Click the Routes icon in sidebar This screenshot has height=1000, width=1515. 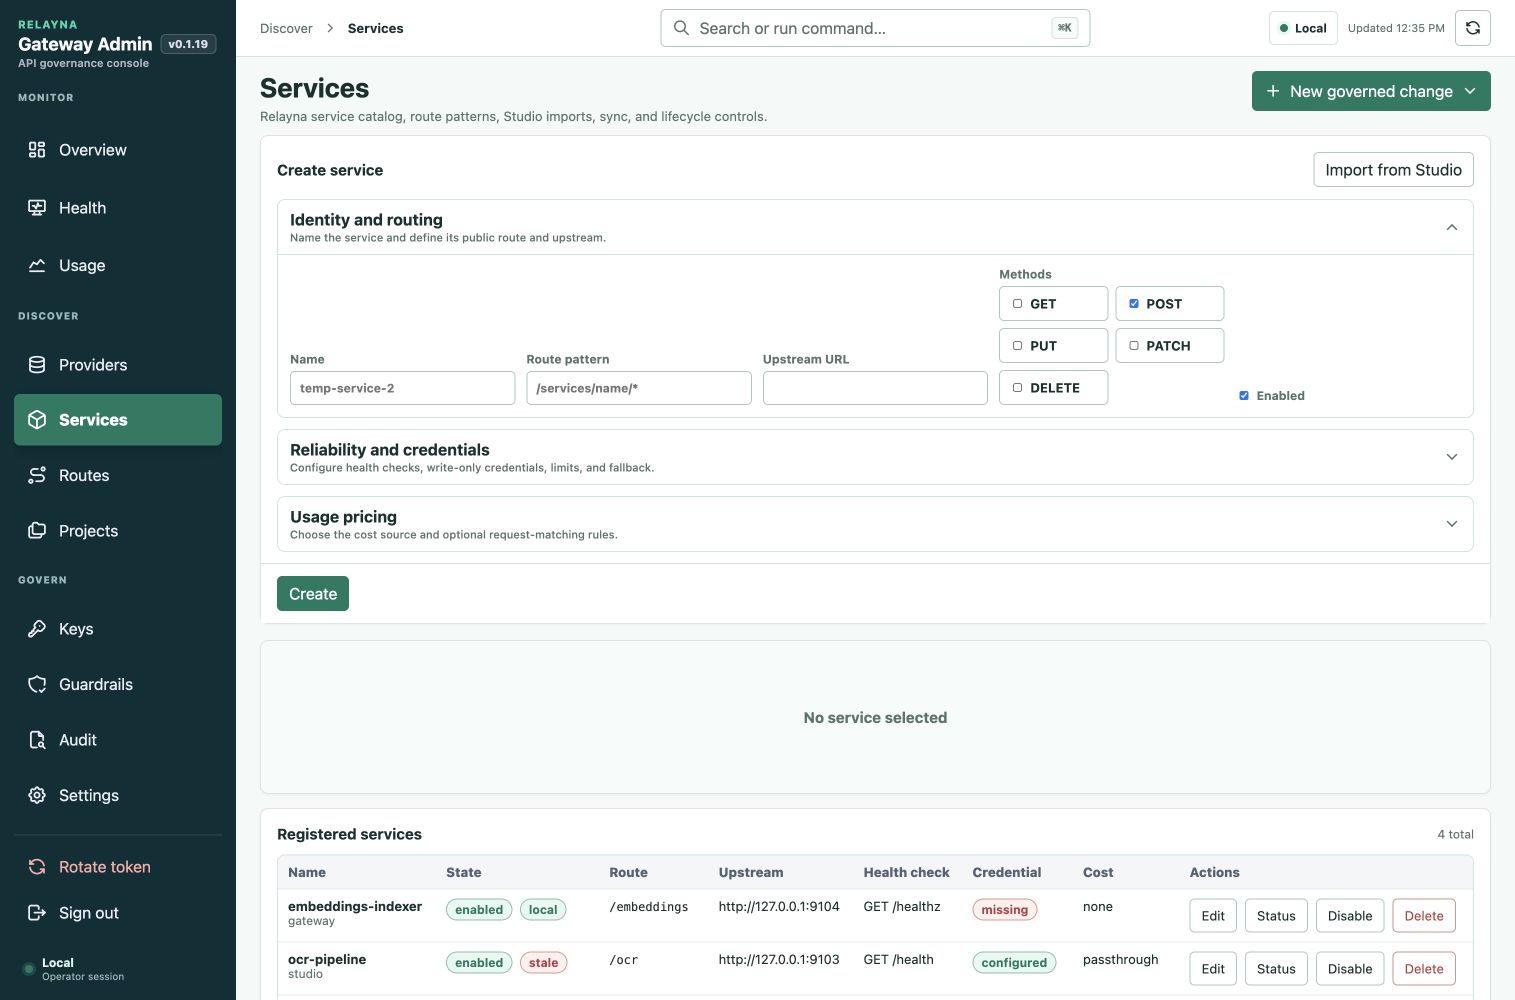[37, 476]
